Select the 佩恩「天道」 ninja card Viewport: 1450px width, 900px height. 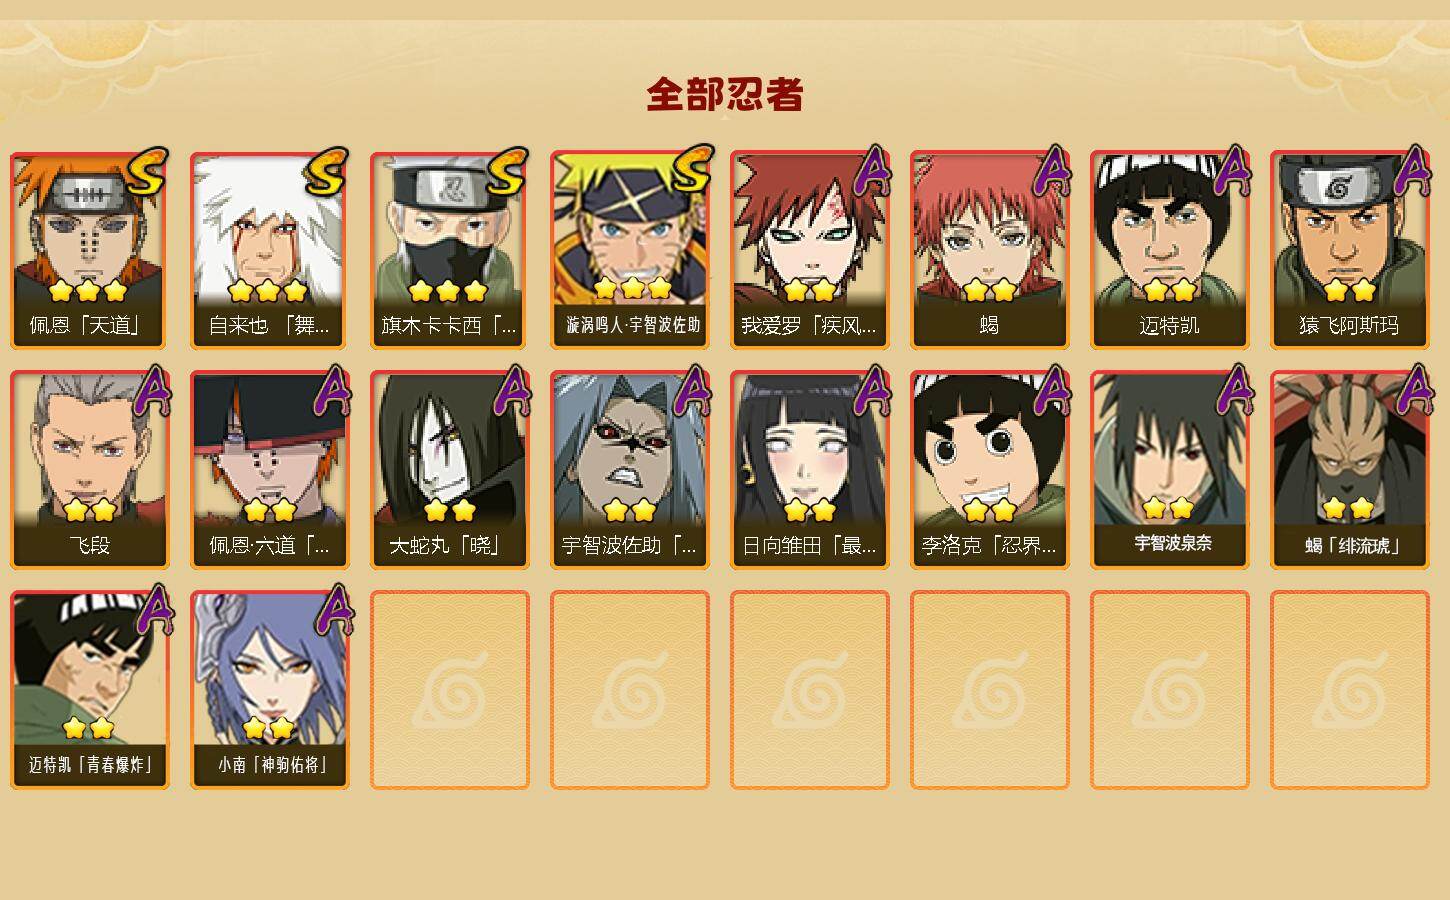coord(89,250)
